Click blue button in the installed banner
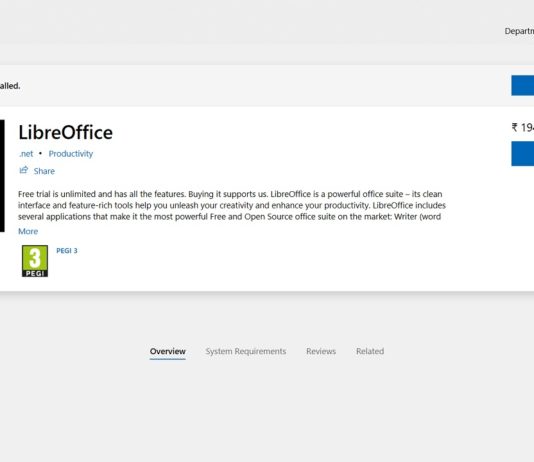This screenshot has width=534, height=462. [522, 85]
